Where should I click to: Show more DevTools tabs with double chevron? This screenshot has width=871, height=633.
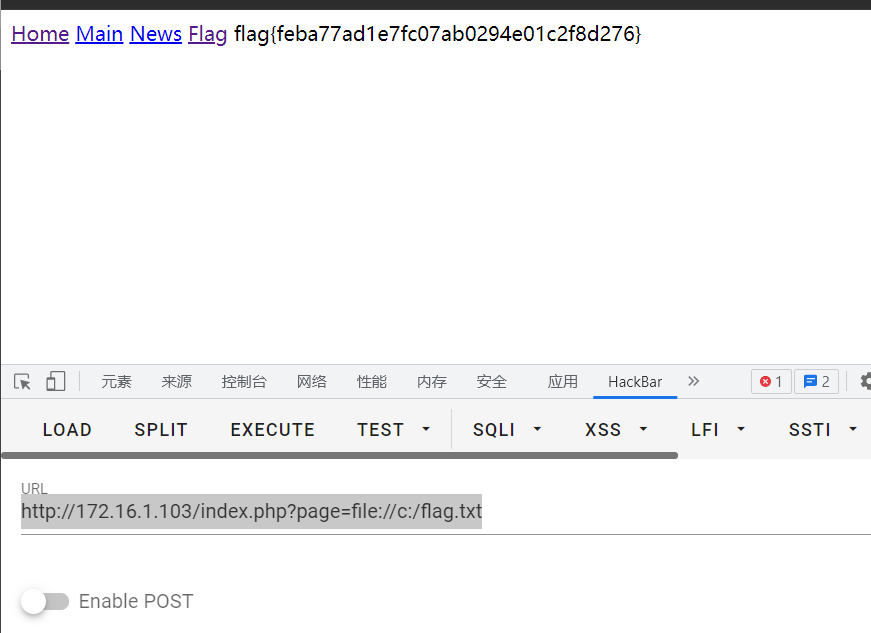(x=693, y=381)
